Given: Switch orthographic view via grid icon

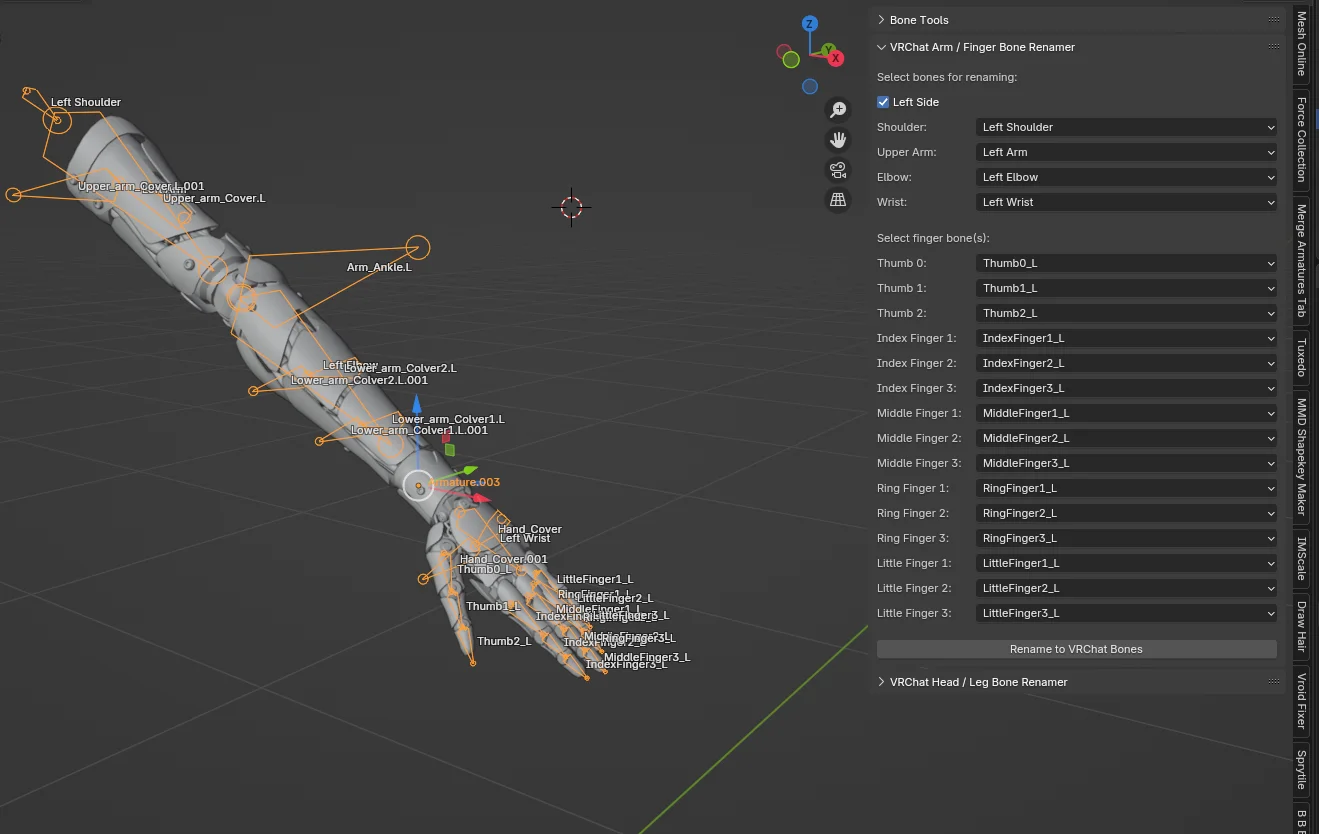Looking at the screenshot, I should pos(838,200).
